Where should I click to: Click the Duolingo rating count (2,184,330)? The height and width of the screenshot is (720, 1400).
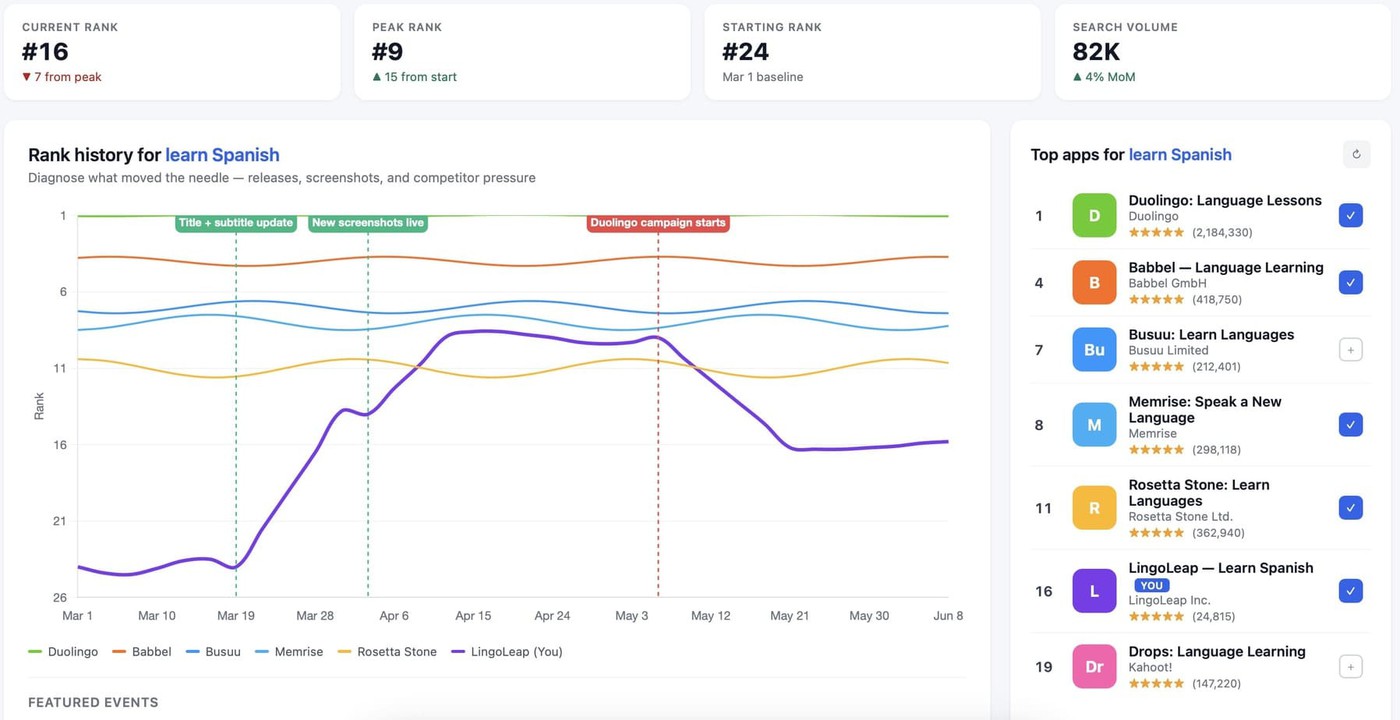[x=1222, y=232]
